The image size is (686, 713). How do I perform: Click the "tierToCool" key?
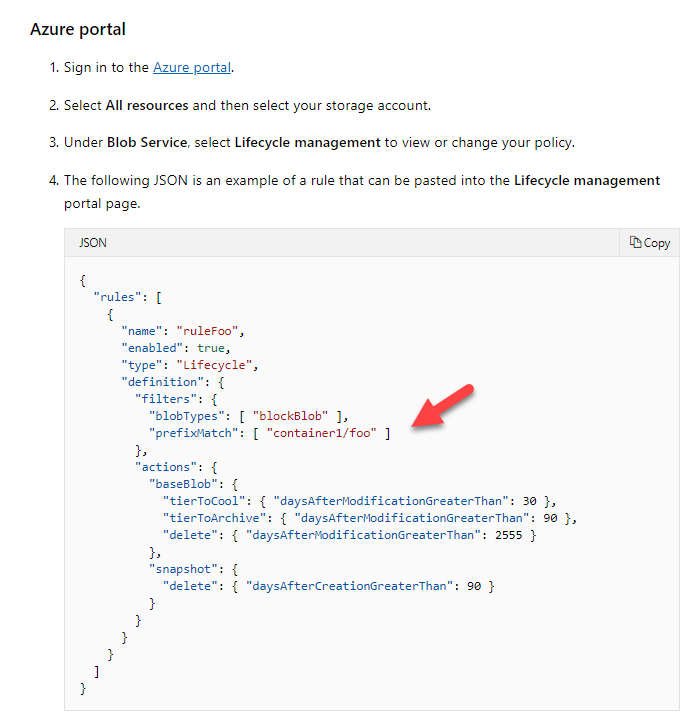point(204,502)
